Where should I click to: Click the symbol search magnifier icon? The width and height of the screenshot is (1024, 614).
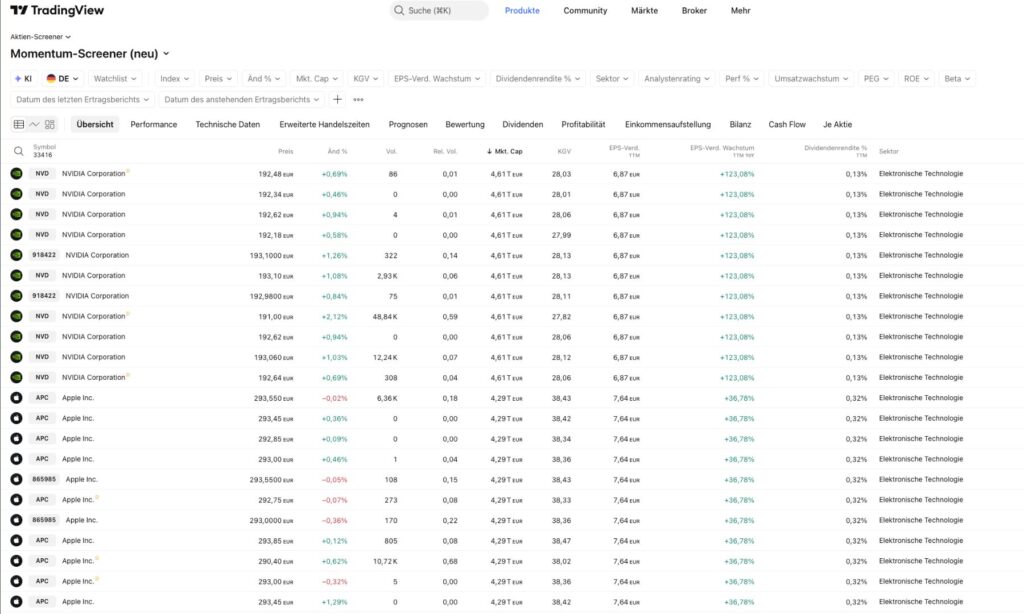pos(18,152)
